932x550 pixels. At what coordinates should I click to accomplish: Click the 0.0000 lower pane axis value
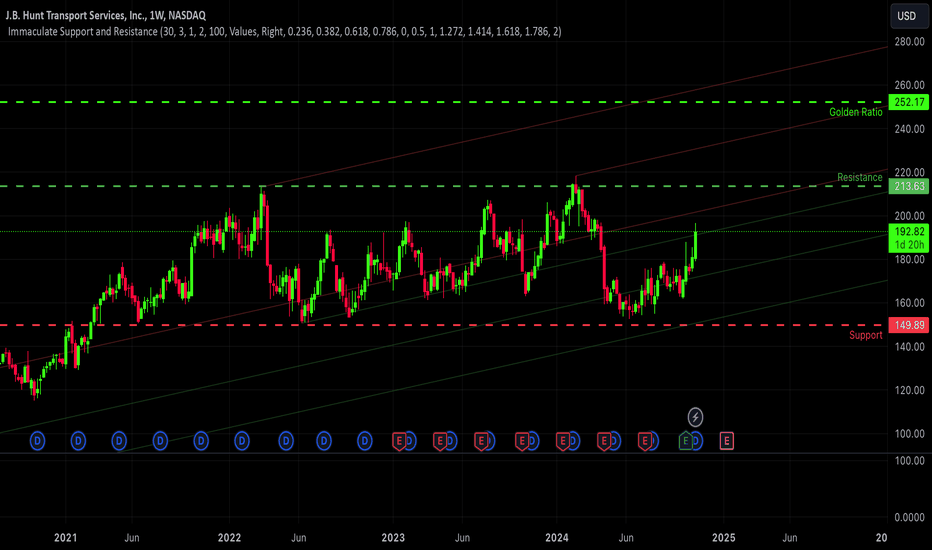tap(909, 518)
